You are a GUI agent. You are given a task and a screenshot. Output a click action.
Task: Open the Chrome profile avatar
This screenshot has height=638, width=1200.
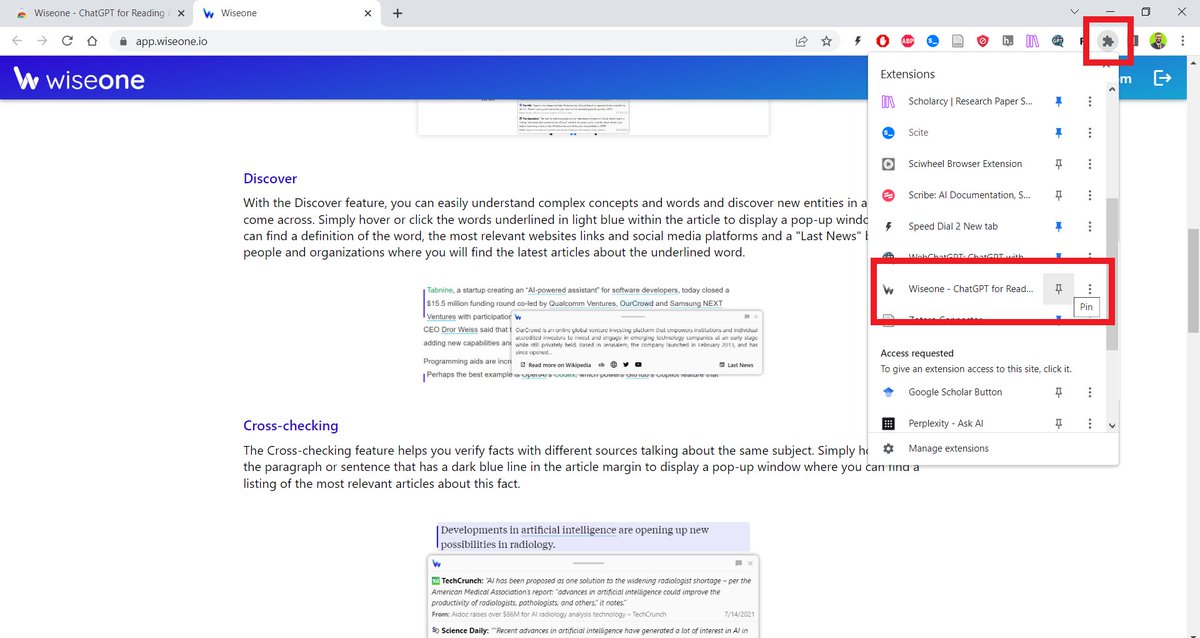coord(1158,41)
